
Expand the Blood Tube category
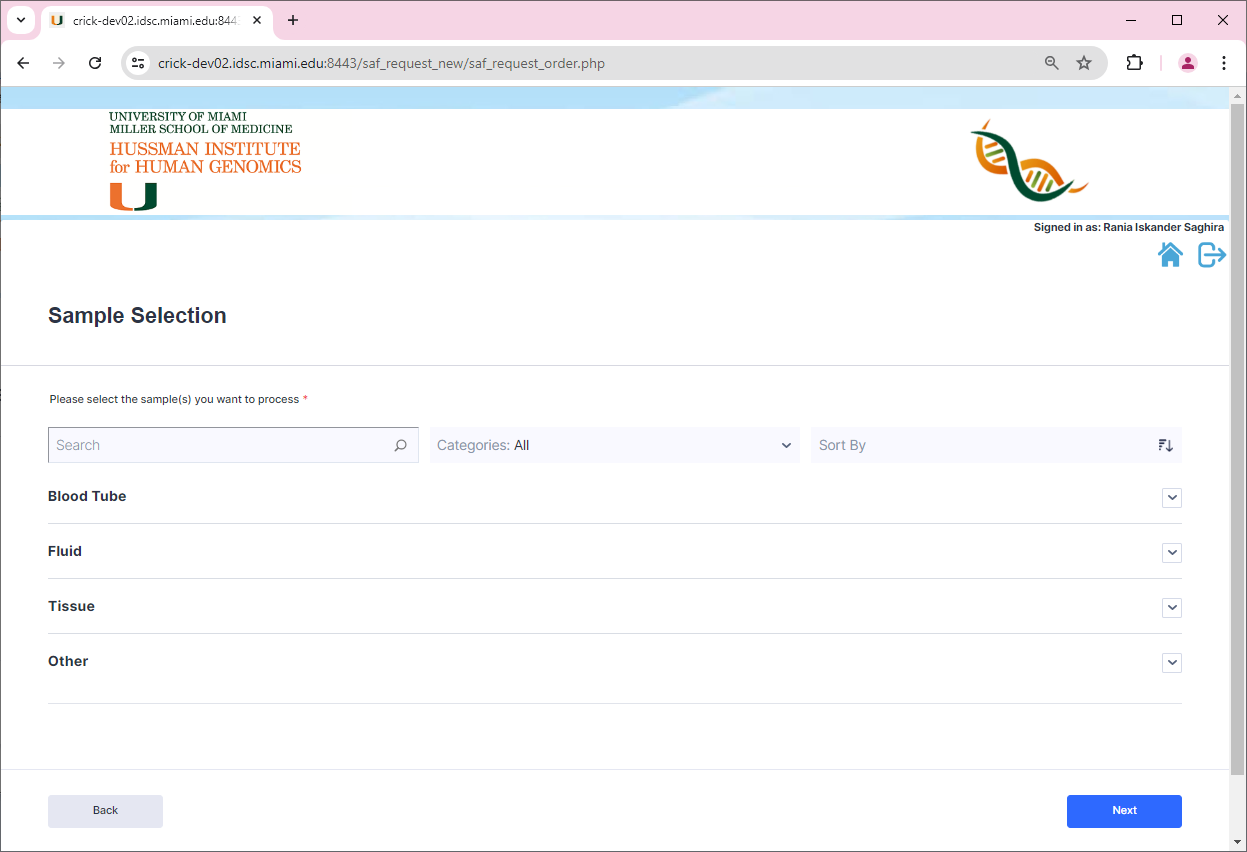pos(1171,497)
